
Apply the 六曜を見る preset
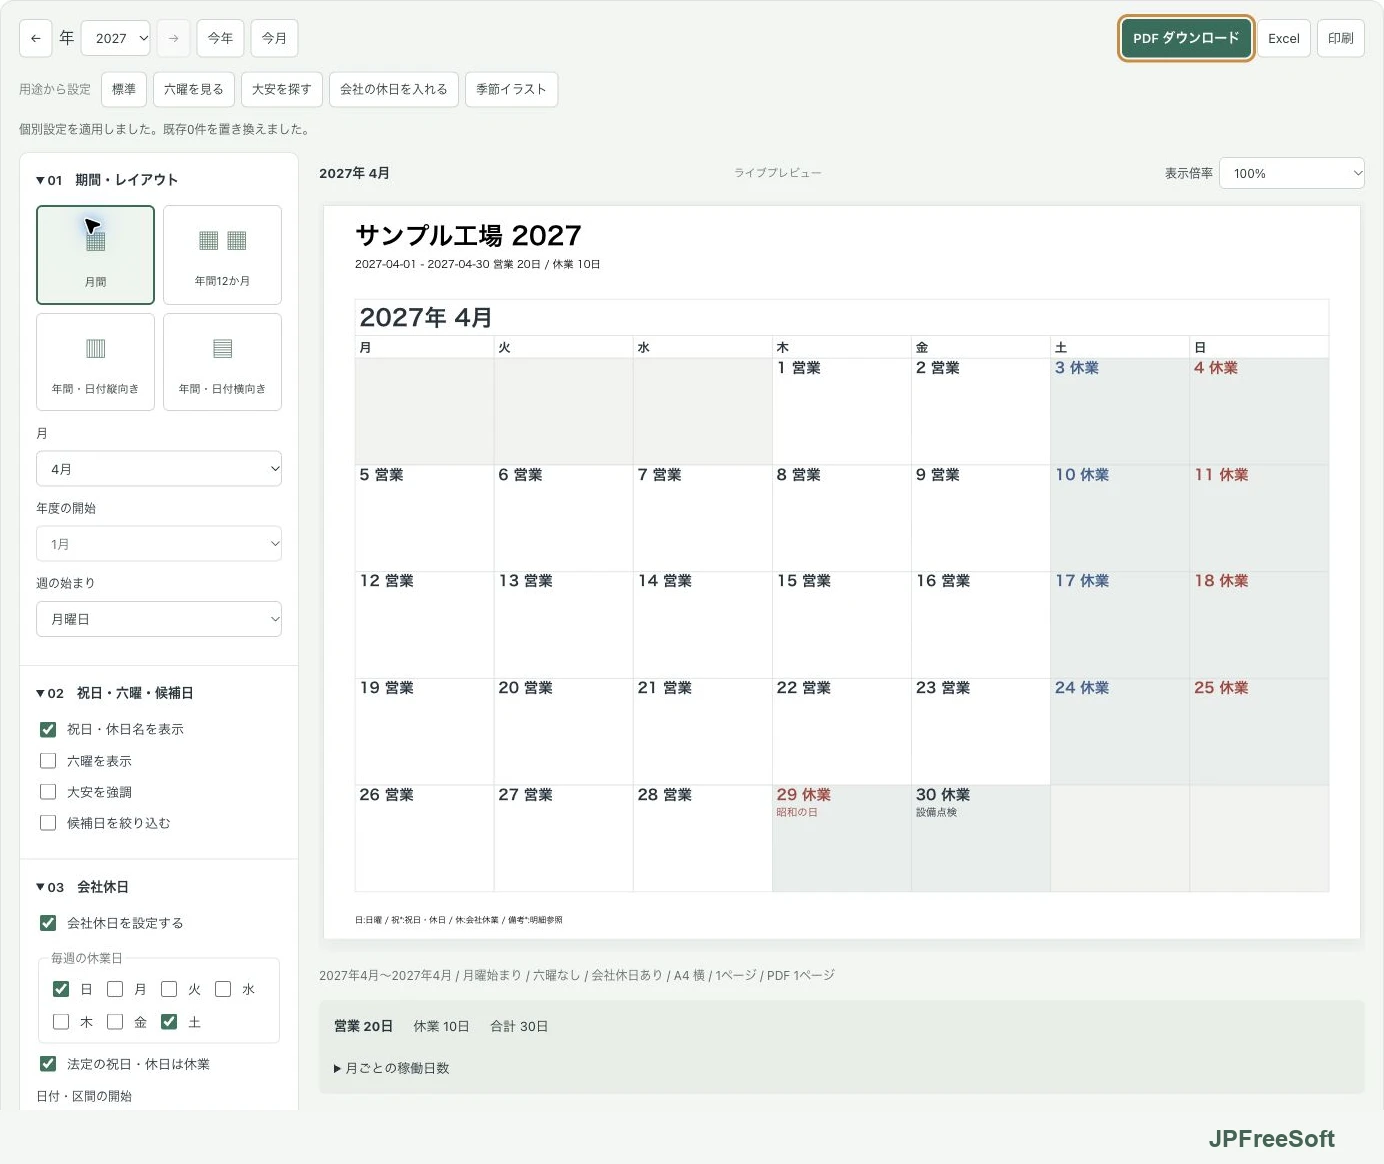(x=194, y=89)
